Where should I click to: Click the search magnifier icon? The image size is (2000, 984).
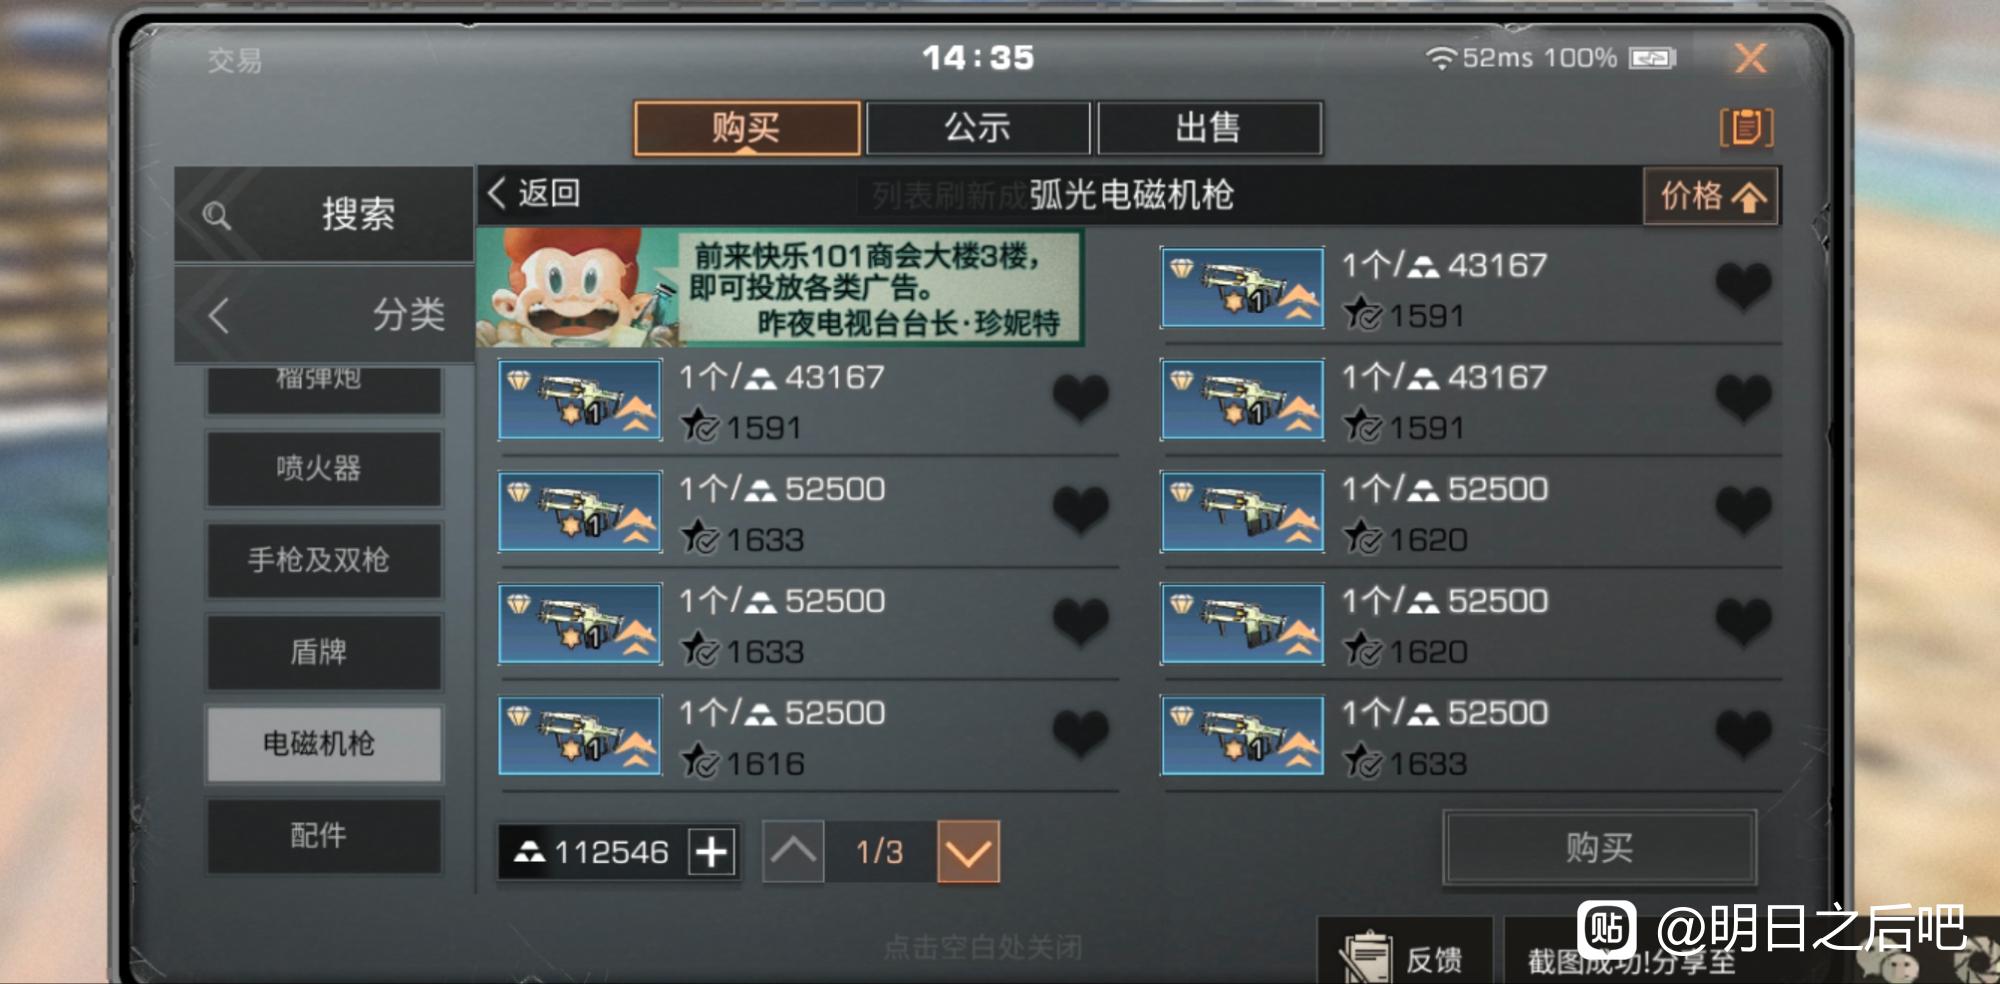(x=216, y=215)
